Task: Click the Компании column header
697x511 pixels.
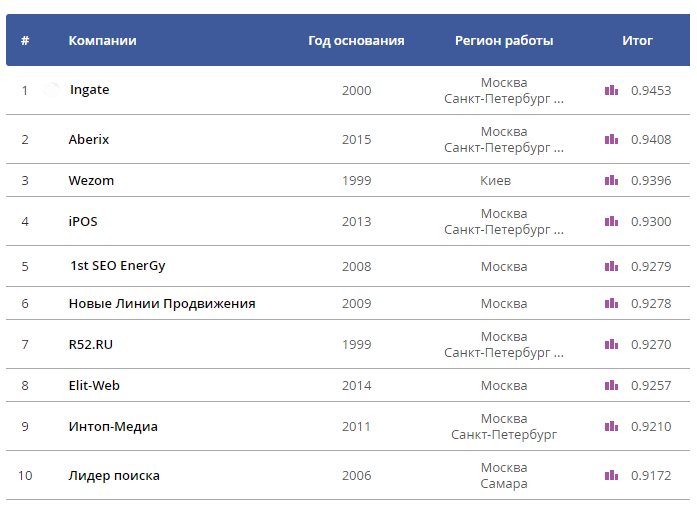Action: (x=102, y=40)
